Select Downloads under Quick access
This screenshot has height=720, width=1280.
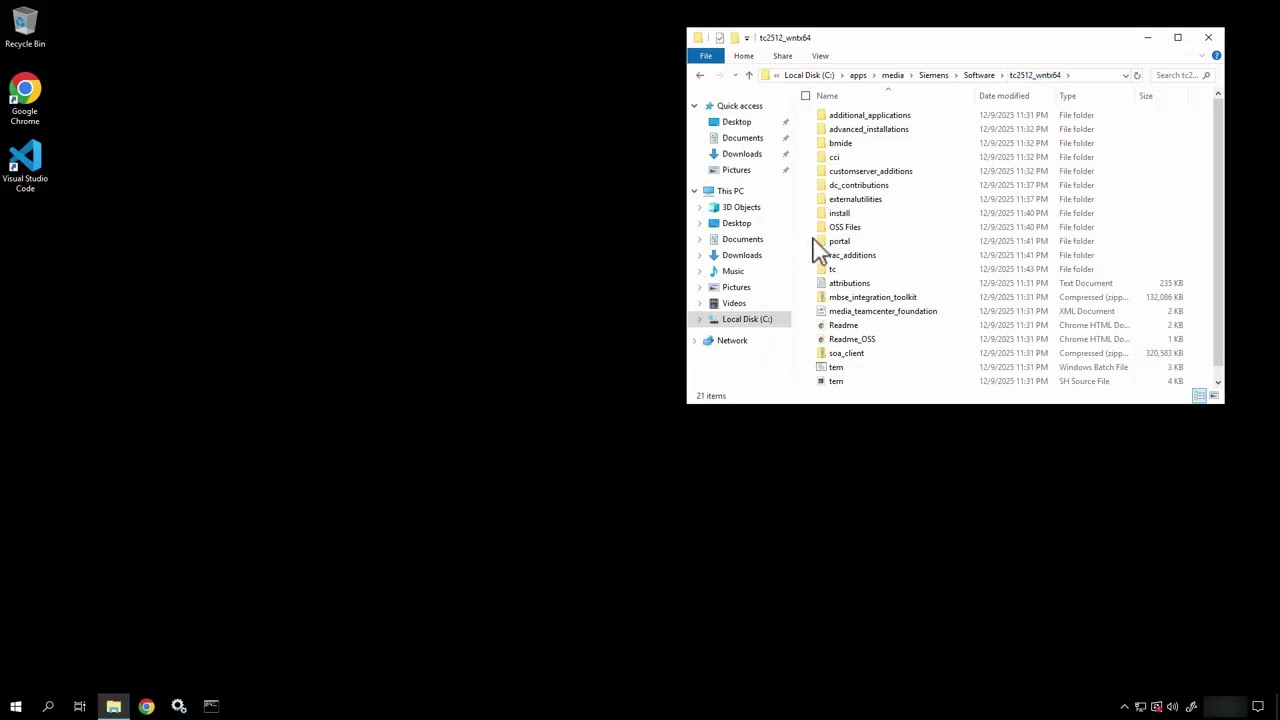click(x=742, y=154)
